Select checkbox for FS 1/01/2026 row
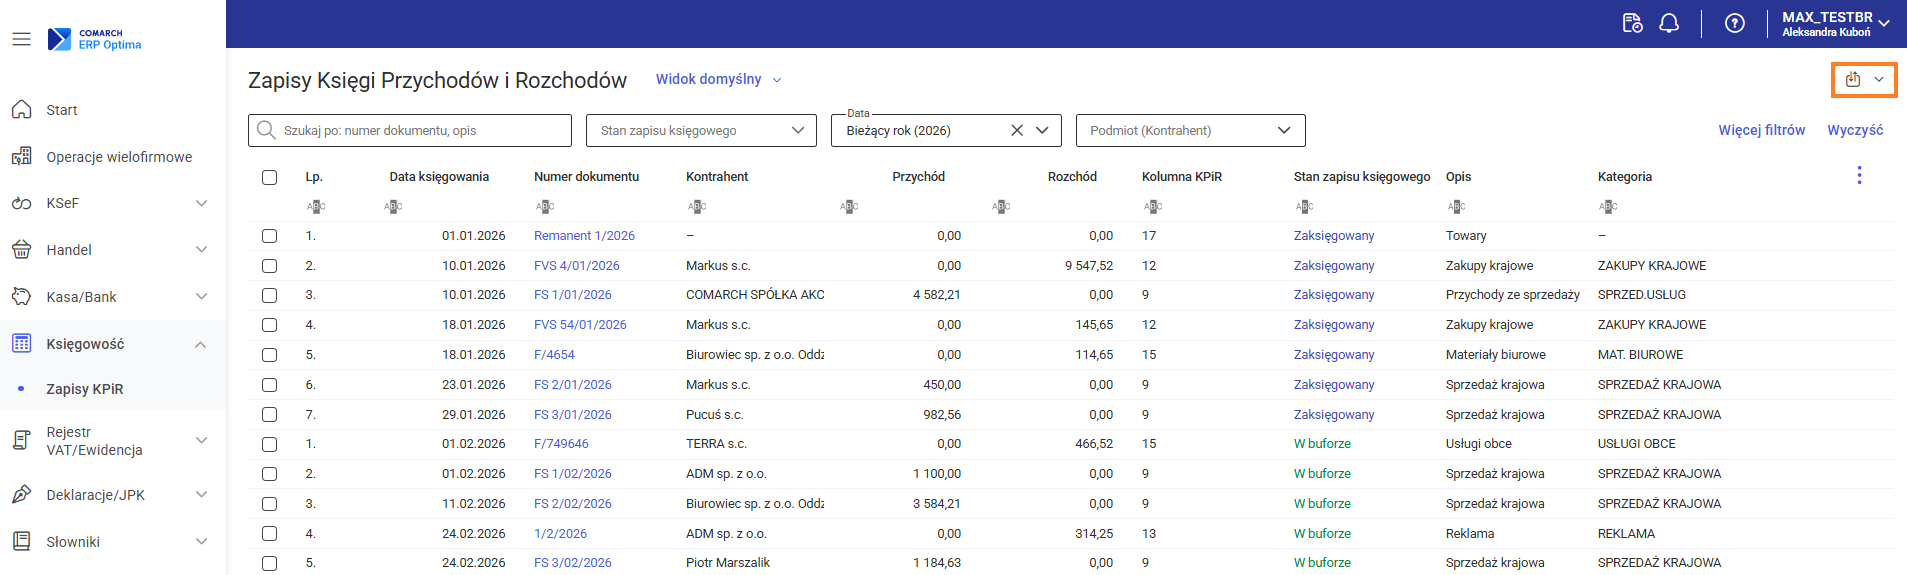Image resolution: width=1907 pixels, height=575 pixels. [x=269, y=295]
